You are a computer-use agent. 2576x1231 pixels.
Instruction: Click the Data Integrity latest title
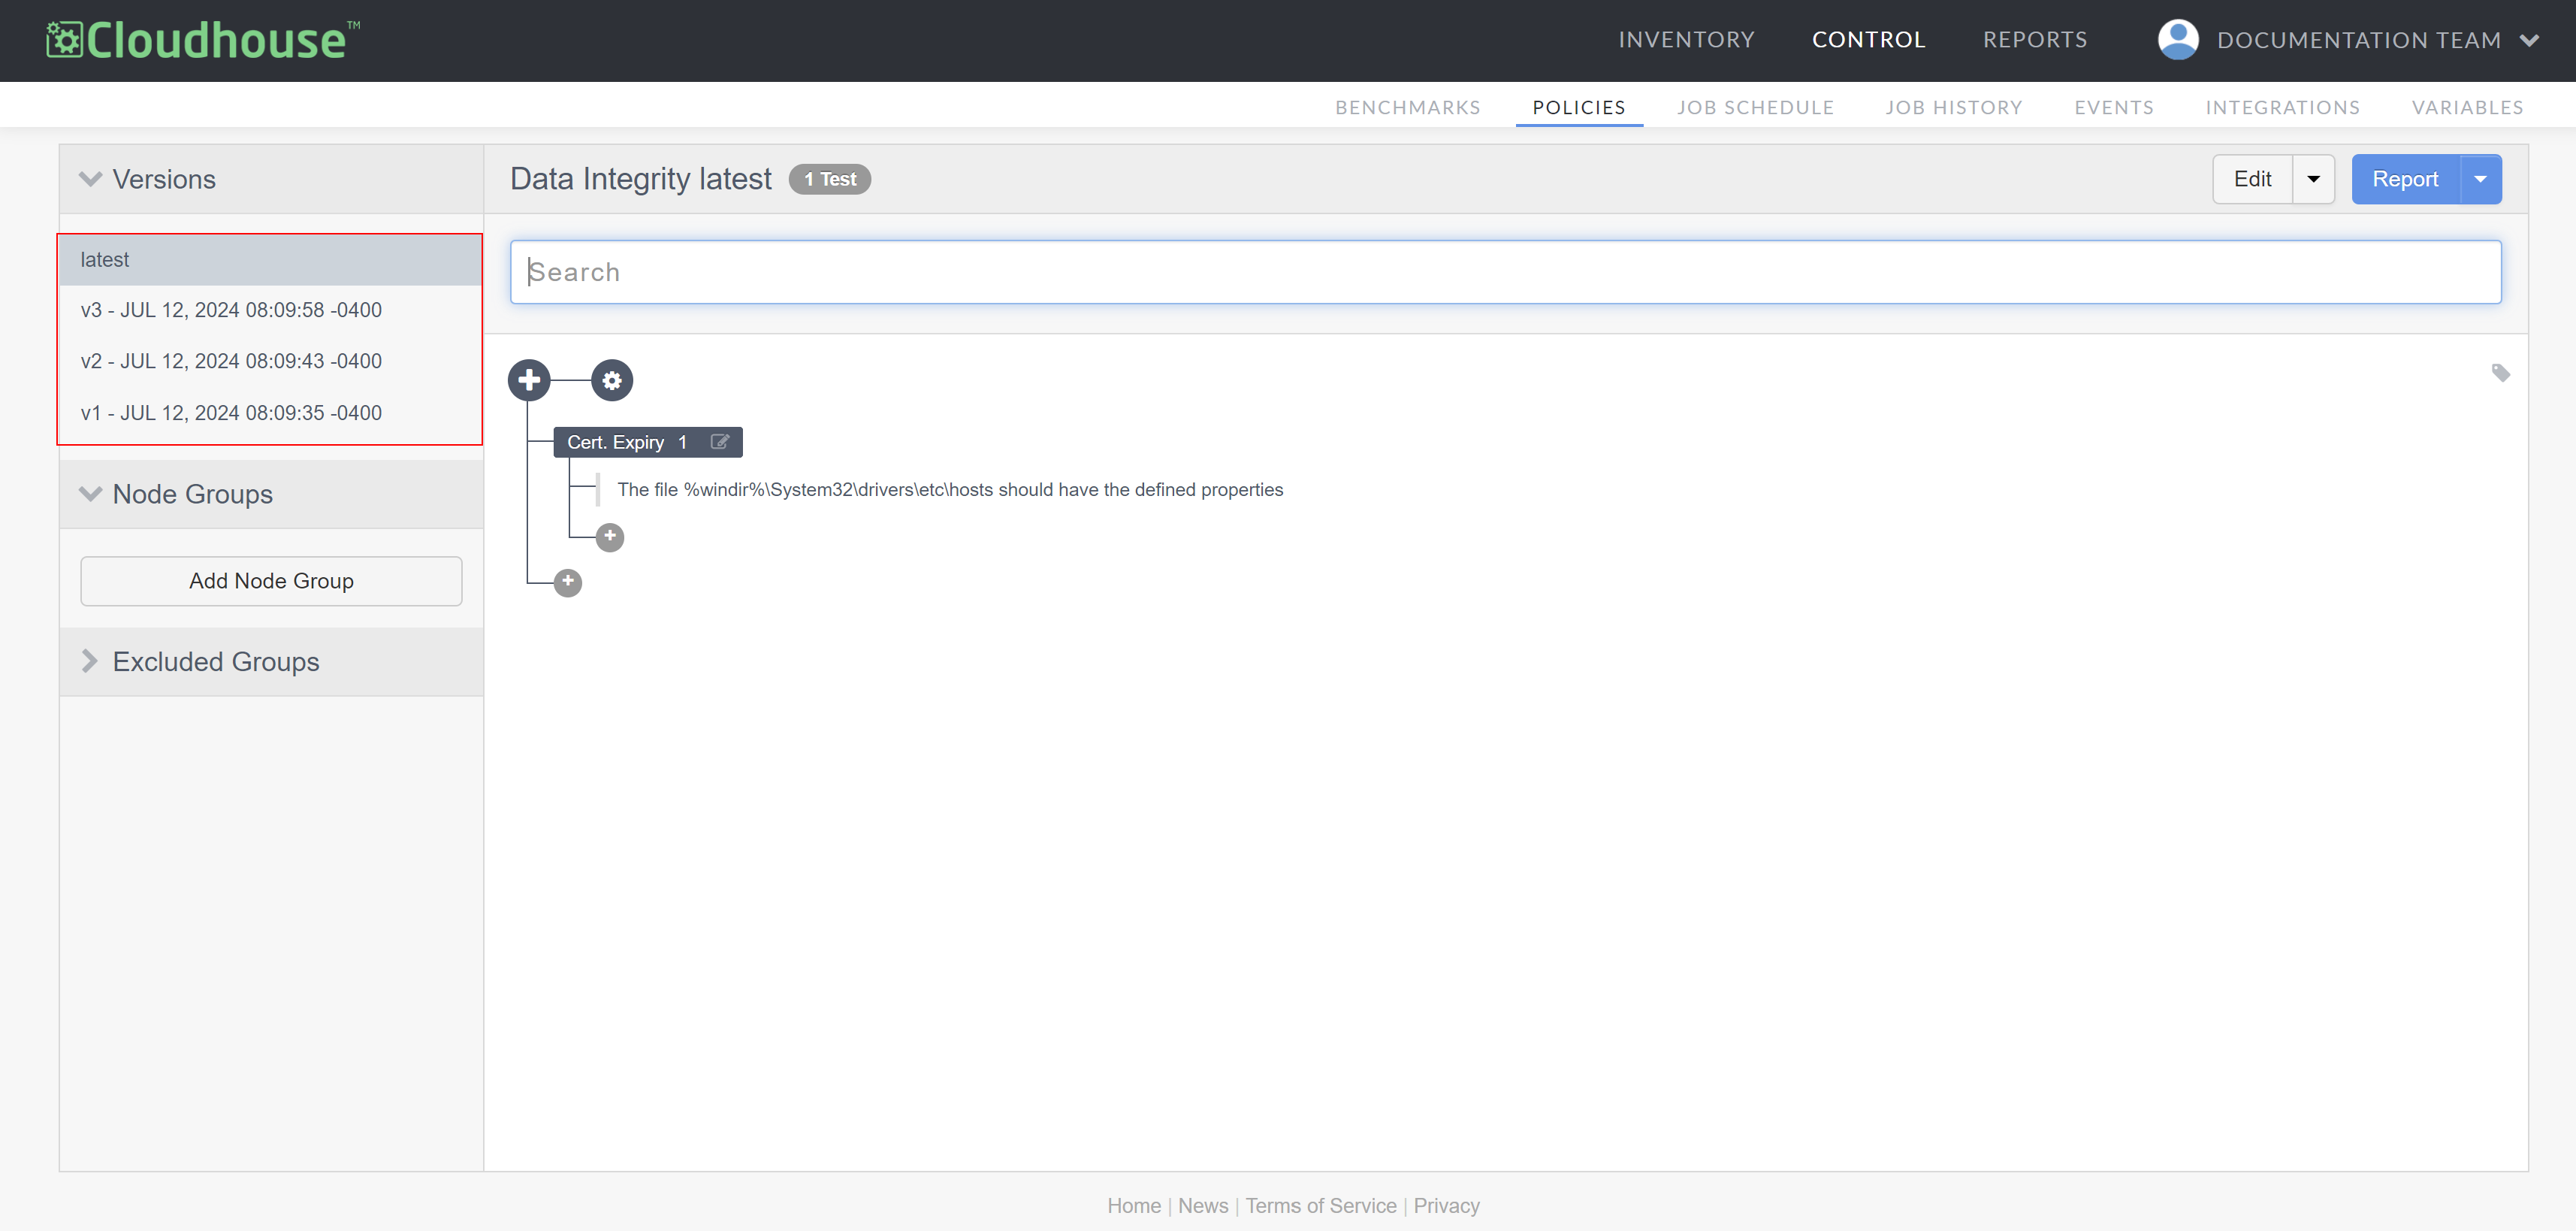[641, 179]
